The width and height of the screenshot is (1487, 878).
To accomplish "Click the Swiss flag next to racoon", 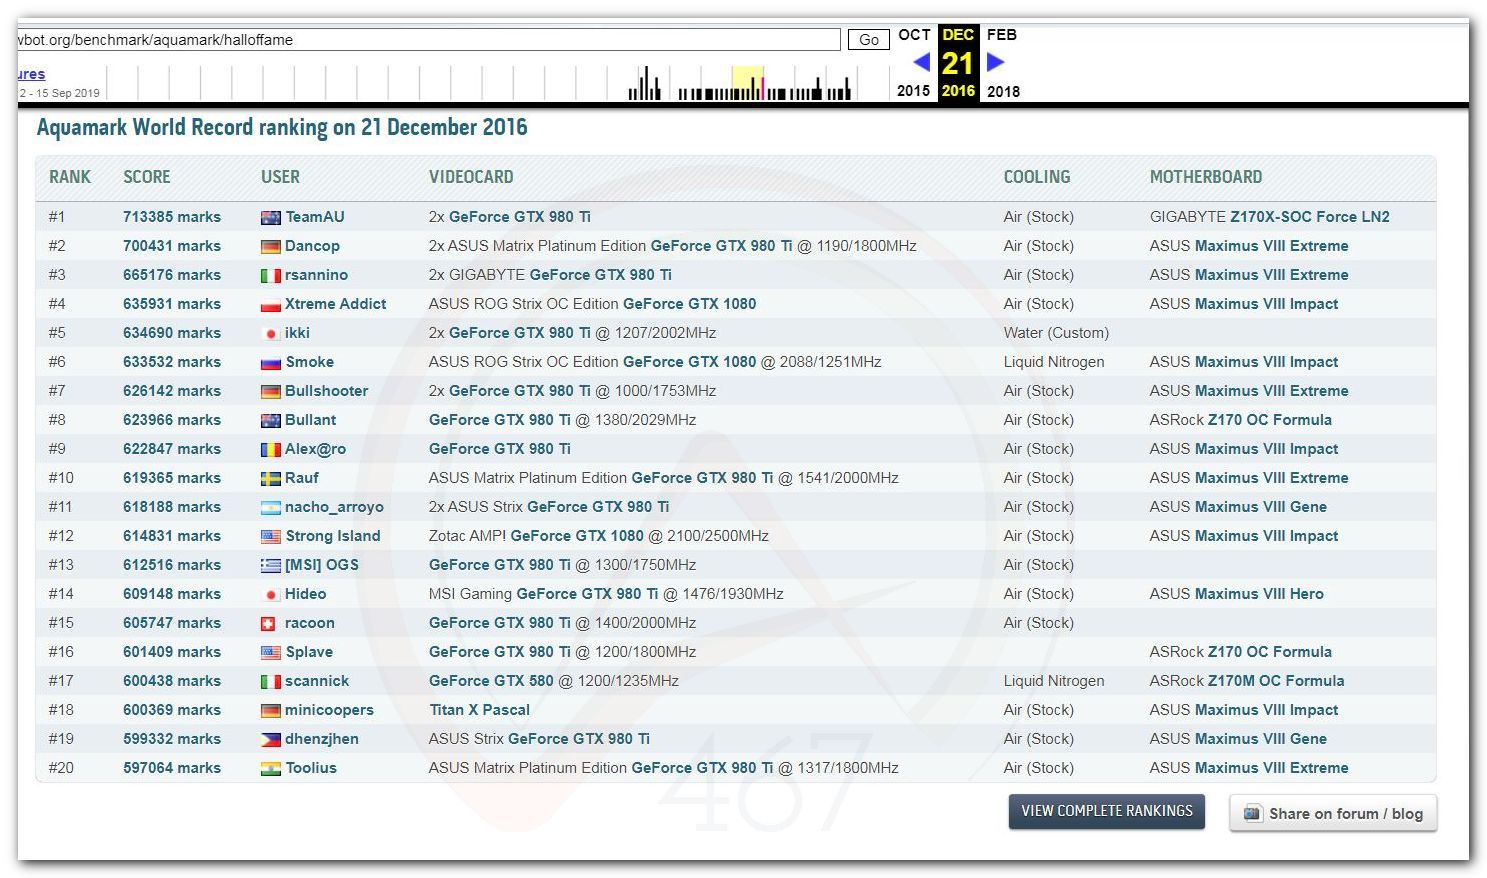I will tap(268, 623).
